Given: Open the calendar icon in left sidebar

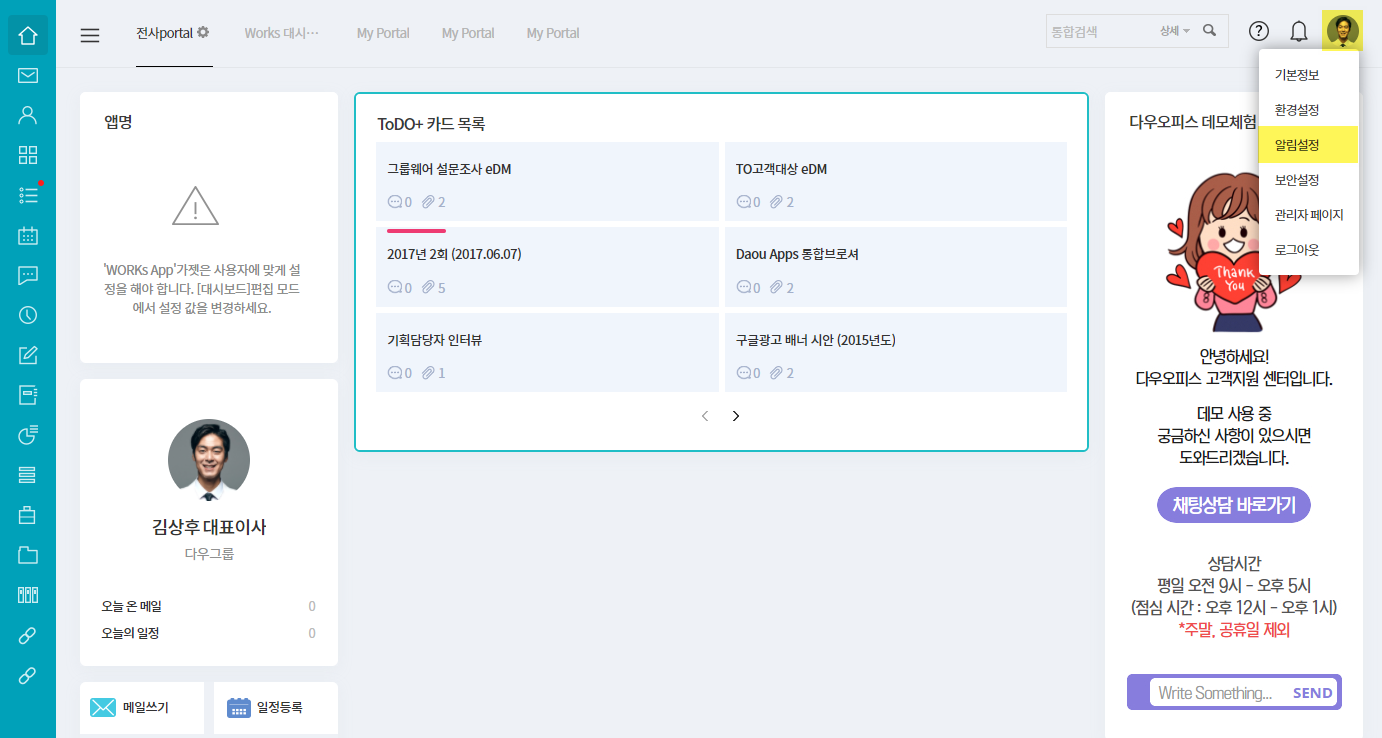Looking at the screenshot, I should pyautogui.click(x=28, y=236).
